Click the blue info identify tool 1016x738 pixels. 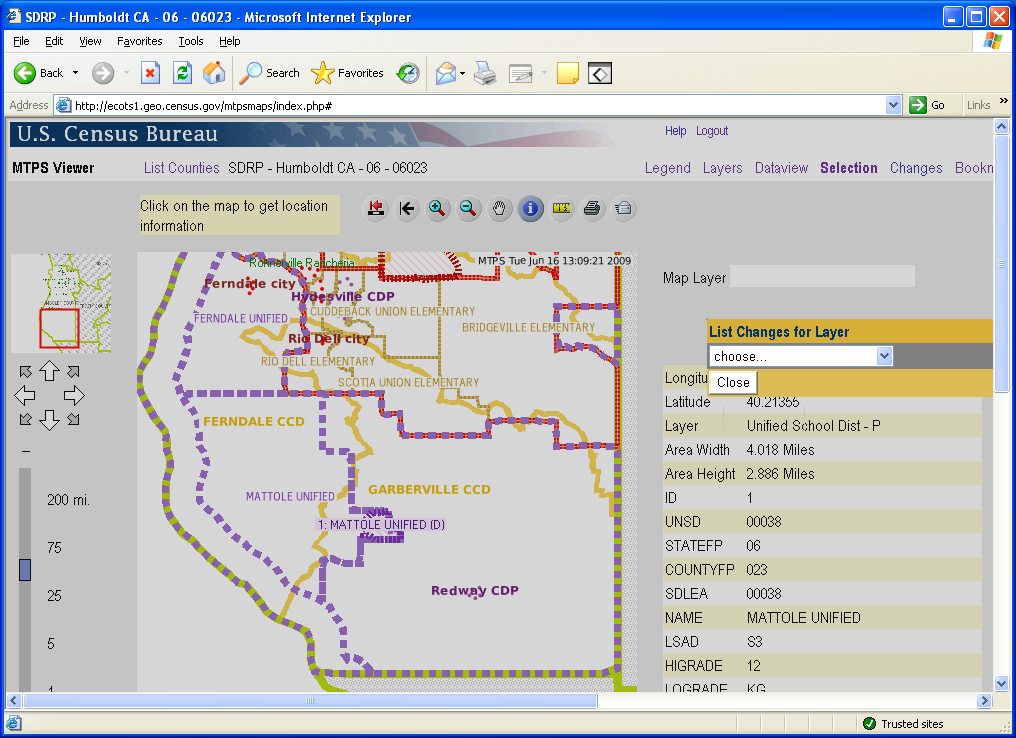[x=530, y=208]
